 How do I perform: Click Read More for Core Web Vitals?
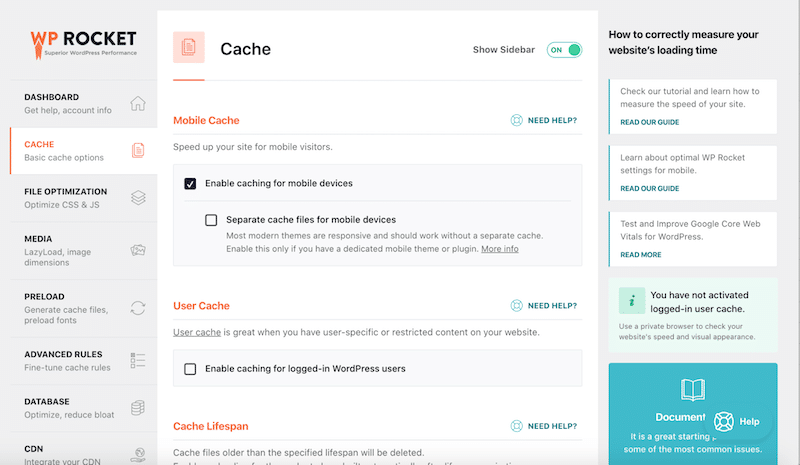[640, 255]
